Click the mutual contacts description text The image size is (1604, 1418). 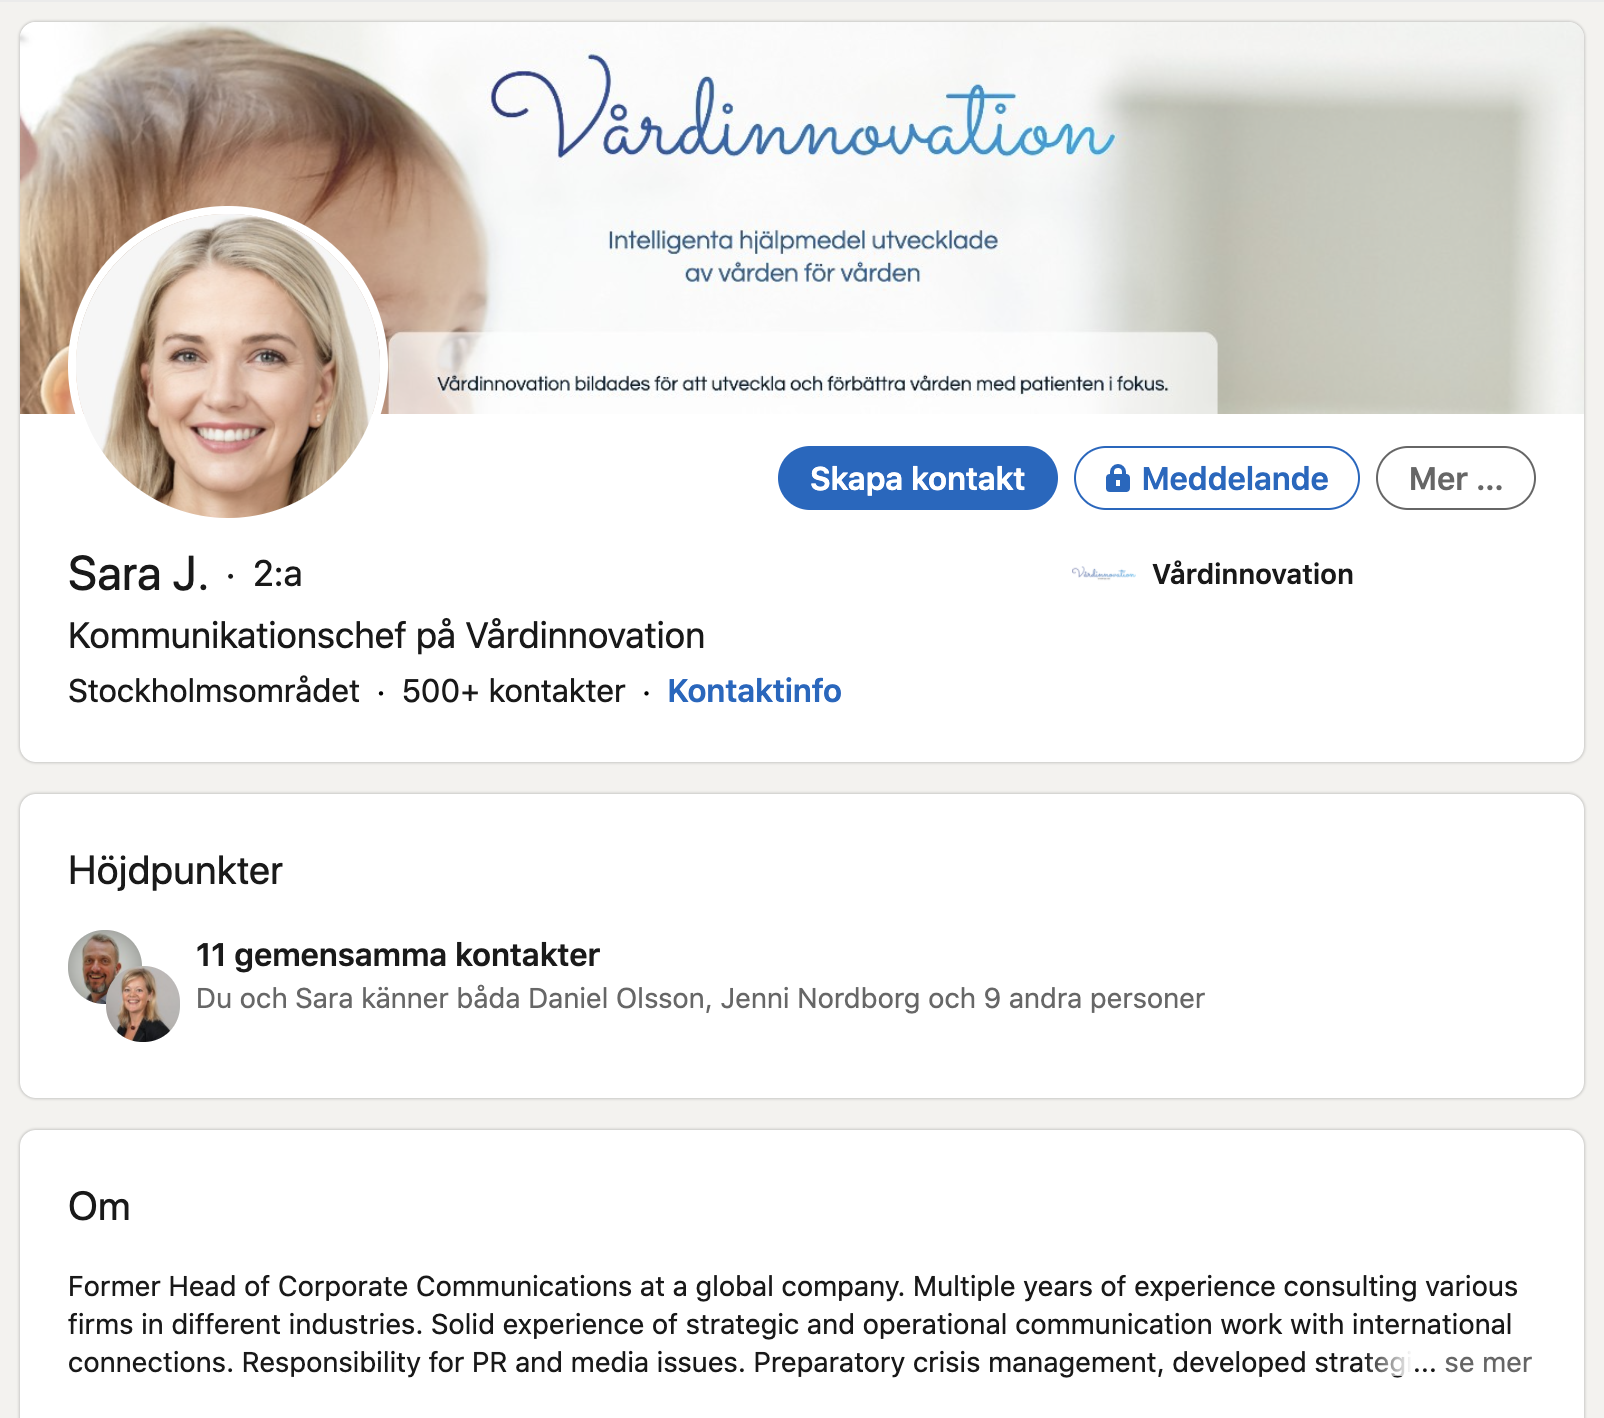pyautogui.click(x=700, y=999)
